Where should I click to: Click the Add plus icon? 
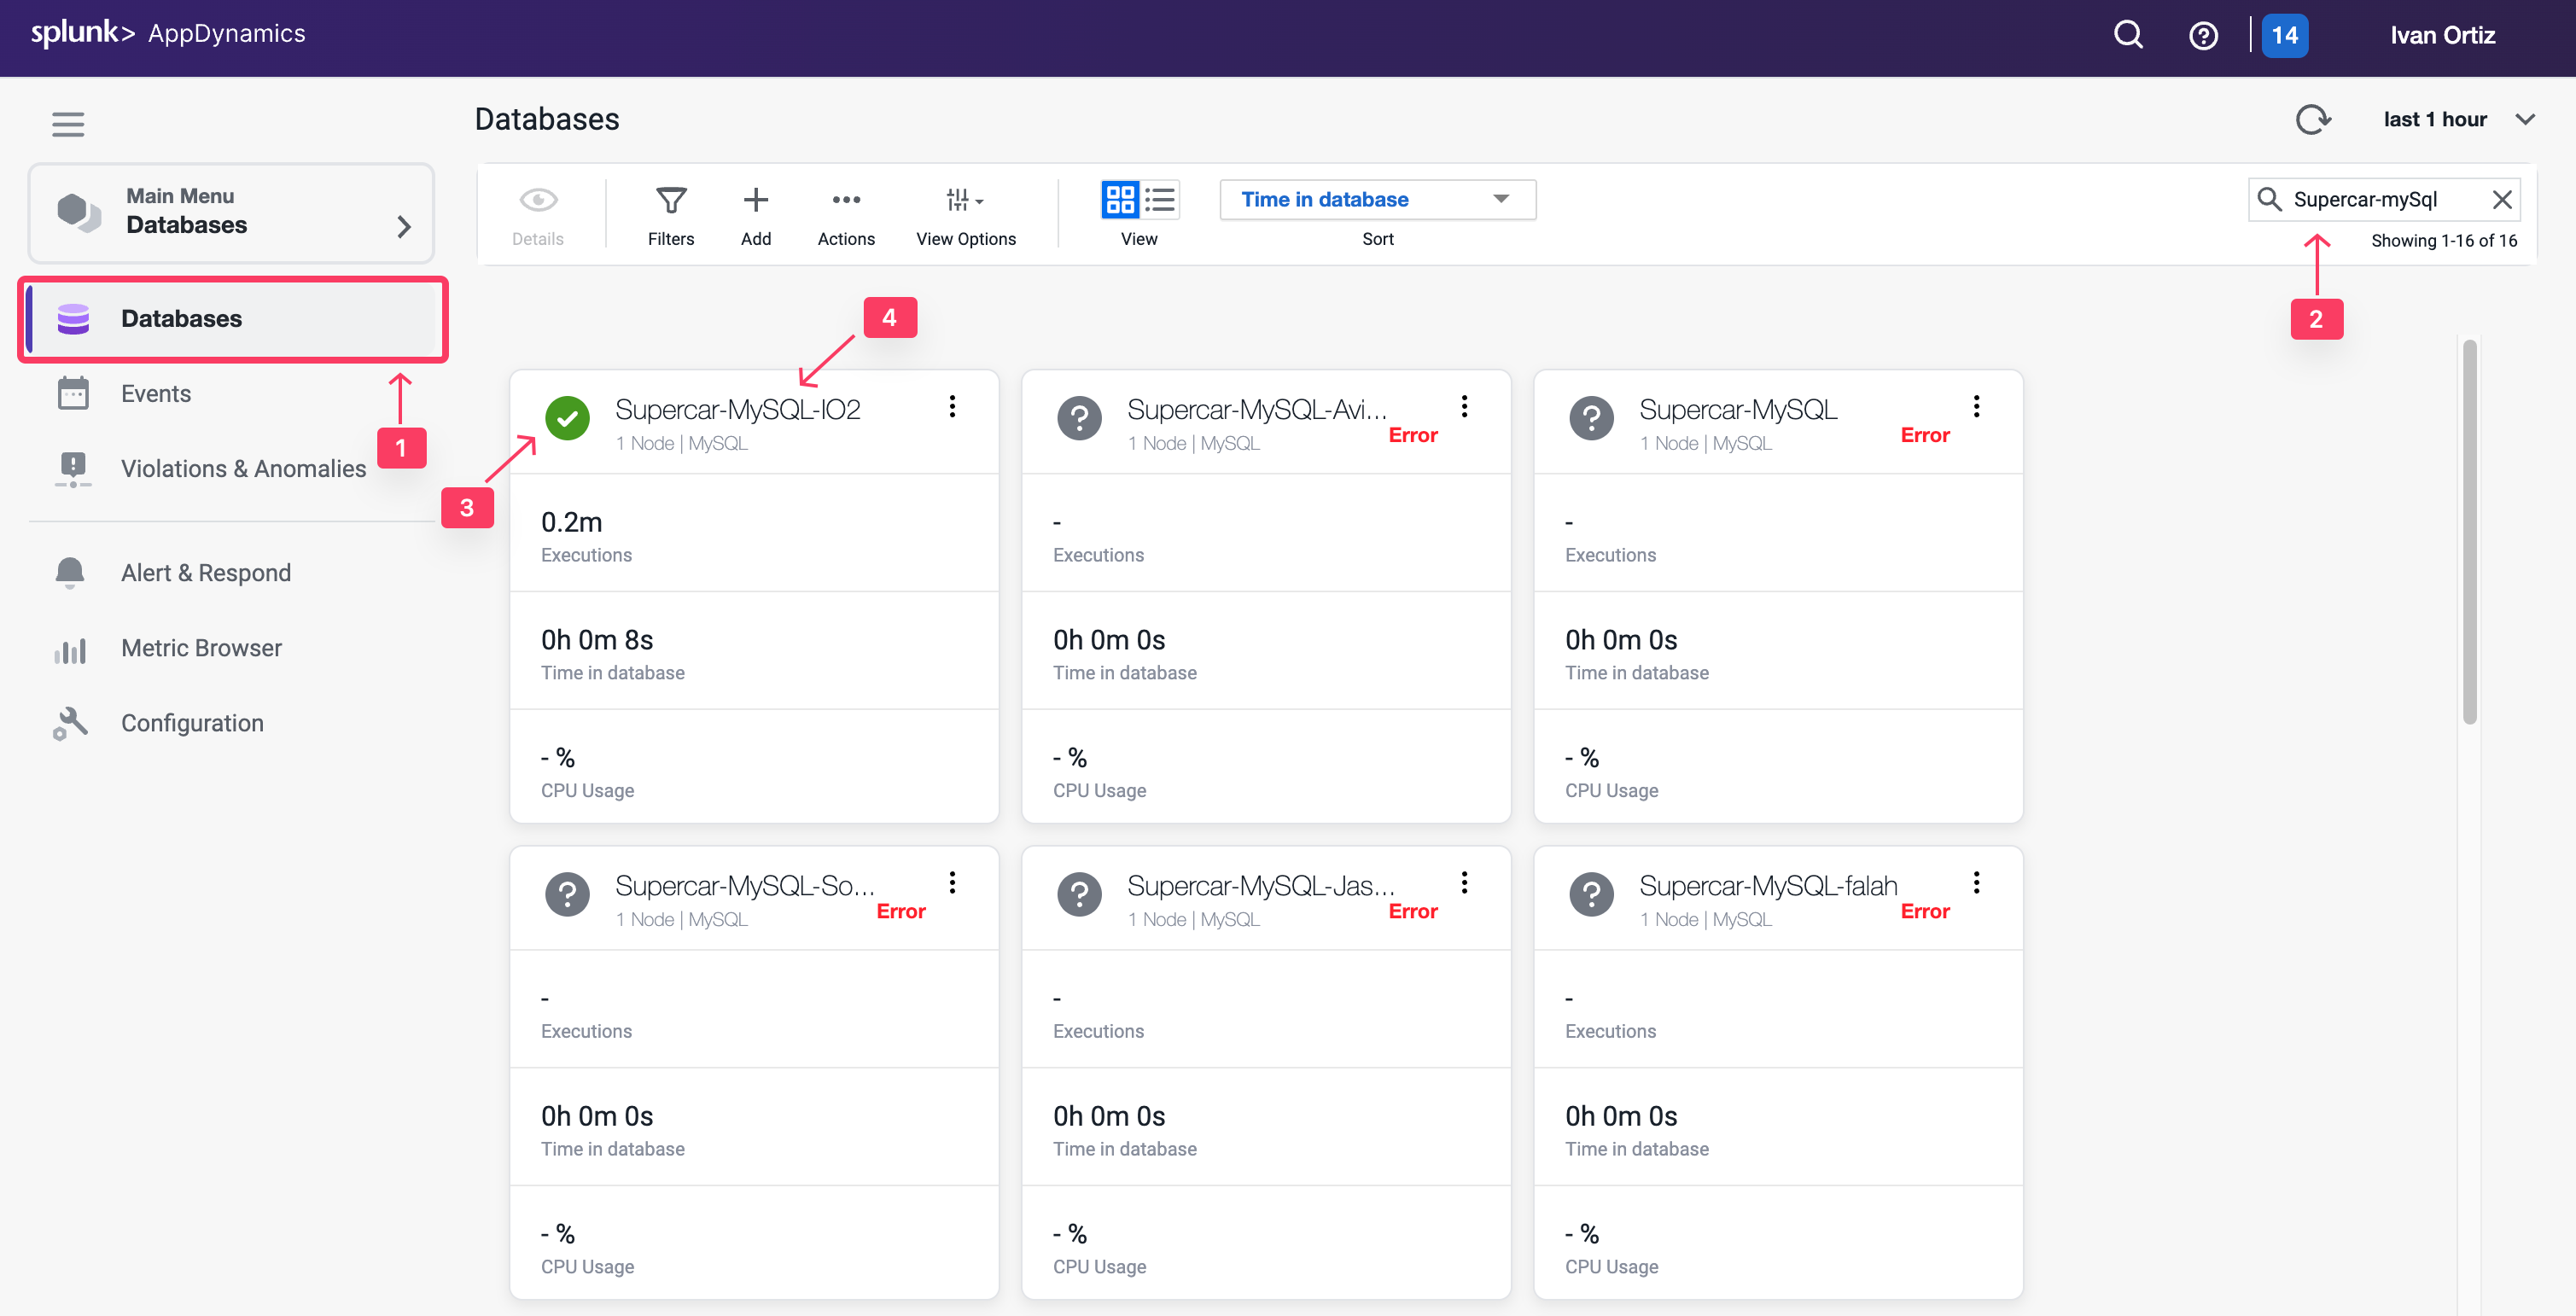(x=756, y=201)
